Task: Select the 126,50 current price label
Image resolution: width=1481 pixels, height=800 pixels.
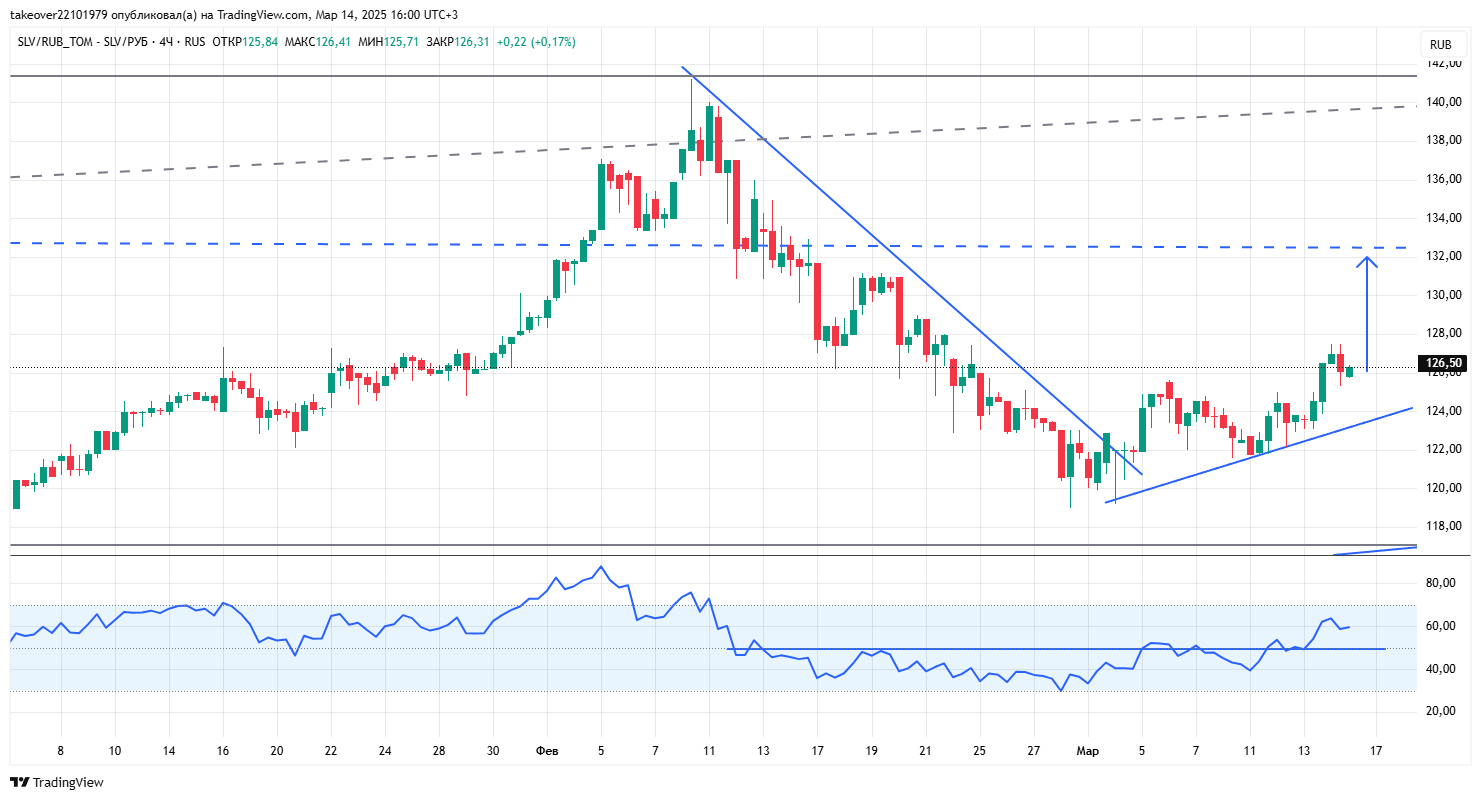Action: click(x=1441, y=363)
